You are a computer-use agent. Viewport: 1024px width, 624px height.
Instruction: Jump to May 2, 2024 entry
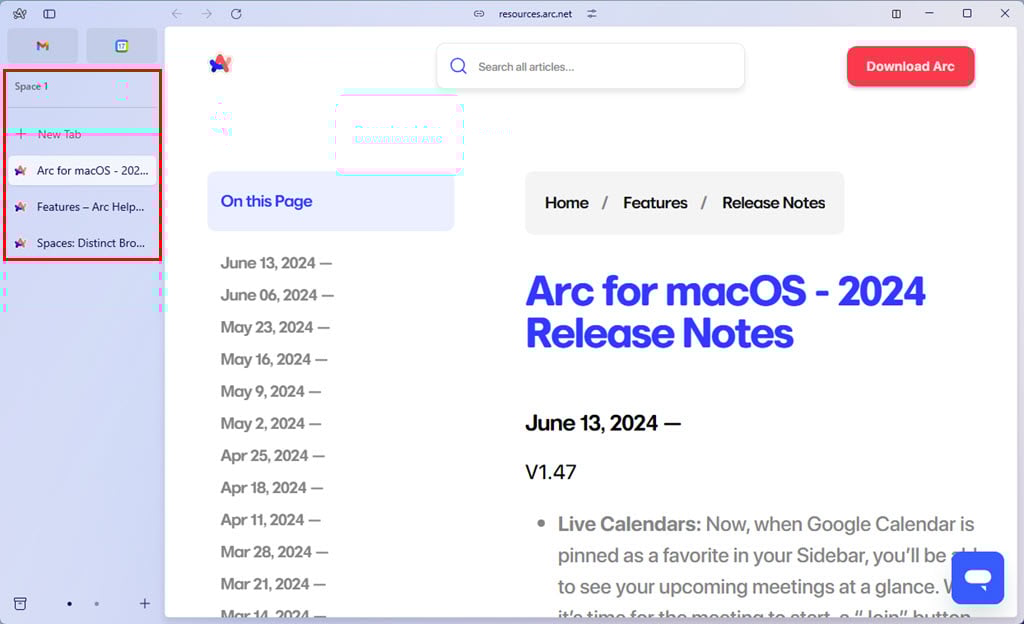tap(270, 423)
